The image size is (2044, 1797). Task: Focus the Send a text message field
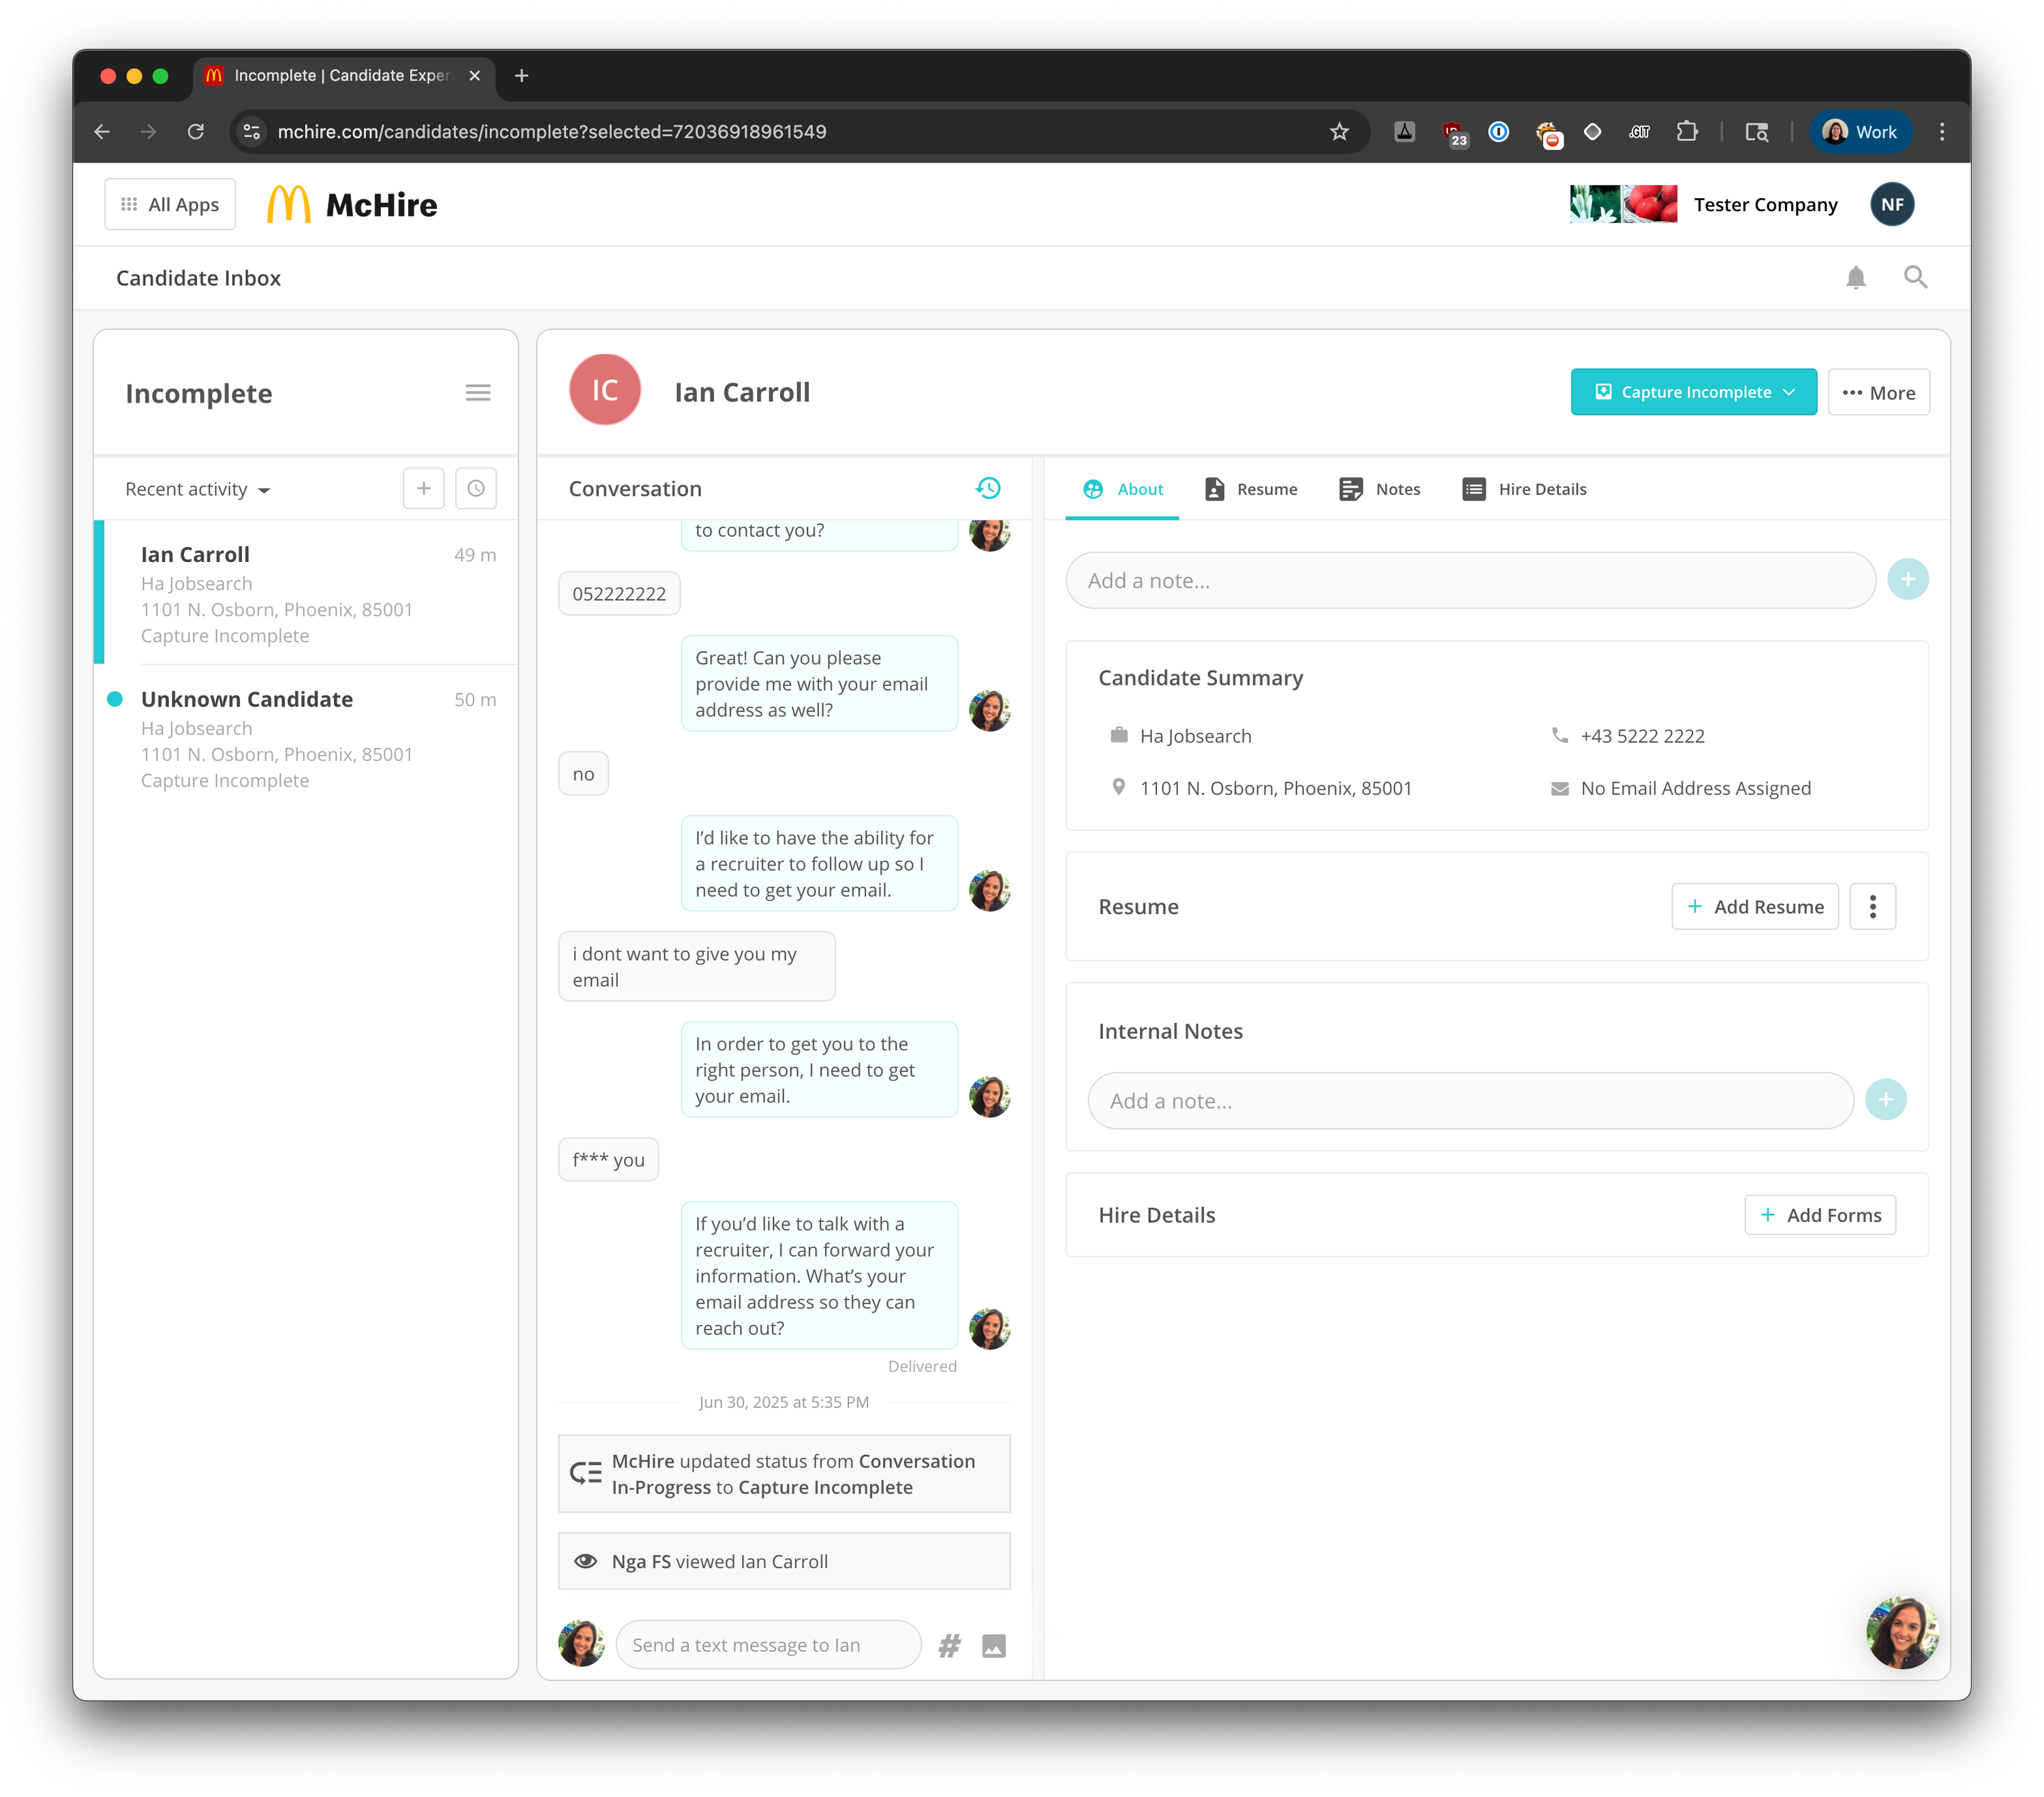click(x=768, y=1645)
